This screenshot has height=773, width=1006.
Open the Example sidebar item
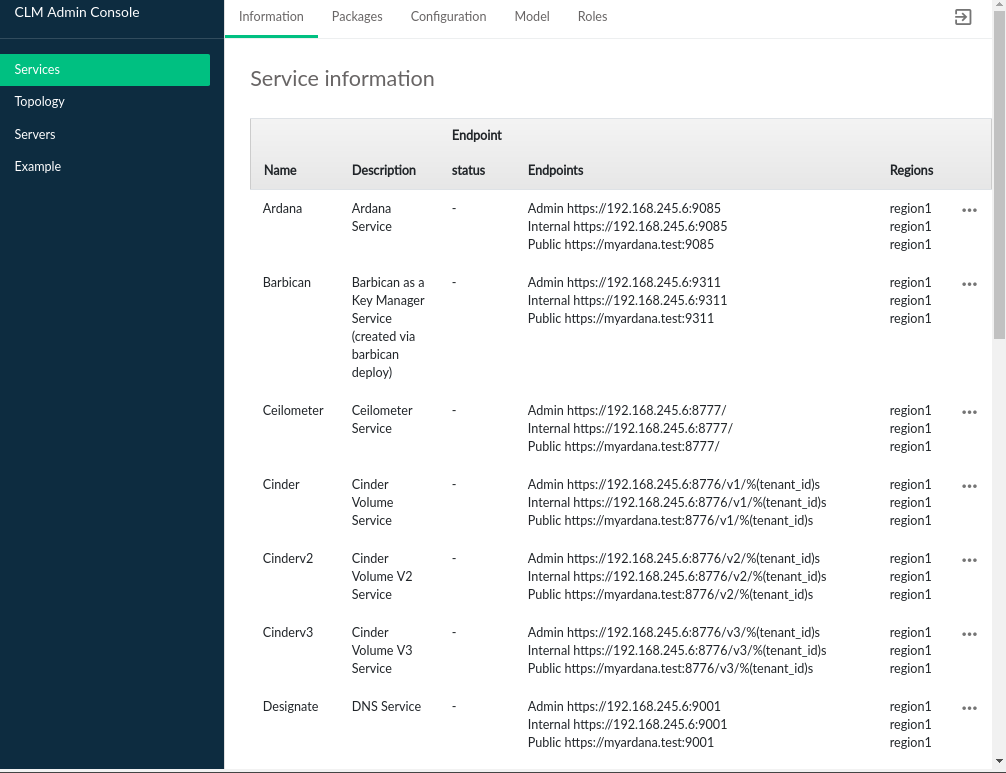(38, 166)
